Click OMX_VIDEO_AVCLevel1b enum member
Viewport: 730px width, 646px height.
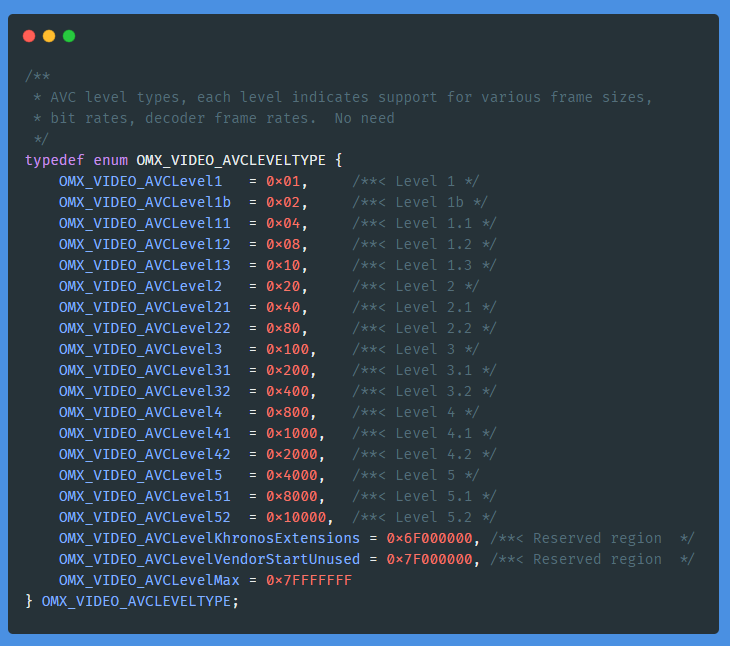[144, 202]
